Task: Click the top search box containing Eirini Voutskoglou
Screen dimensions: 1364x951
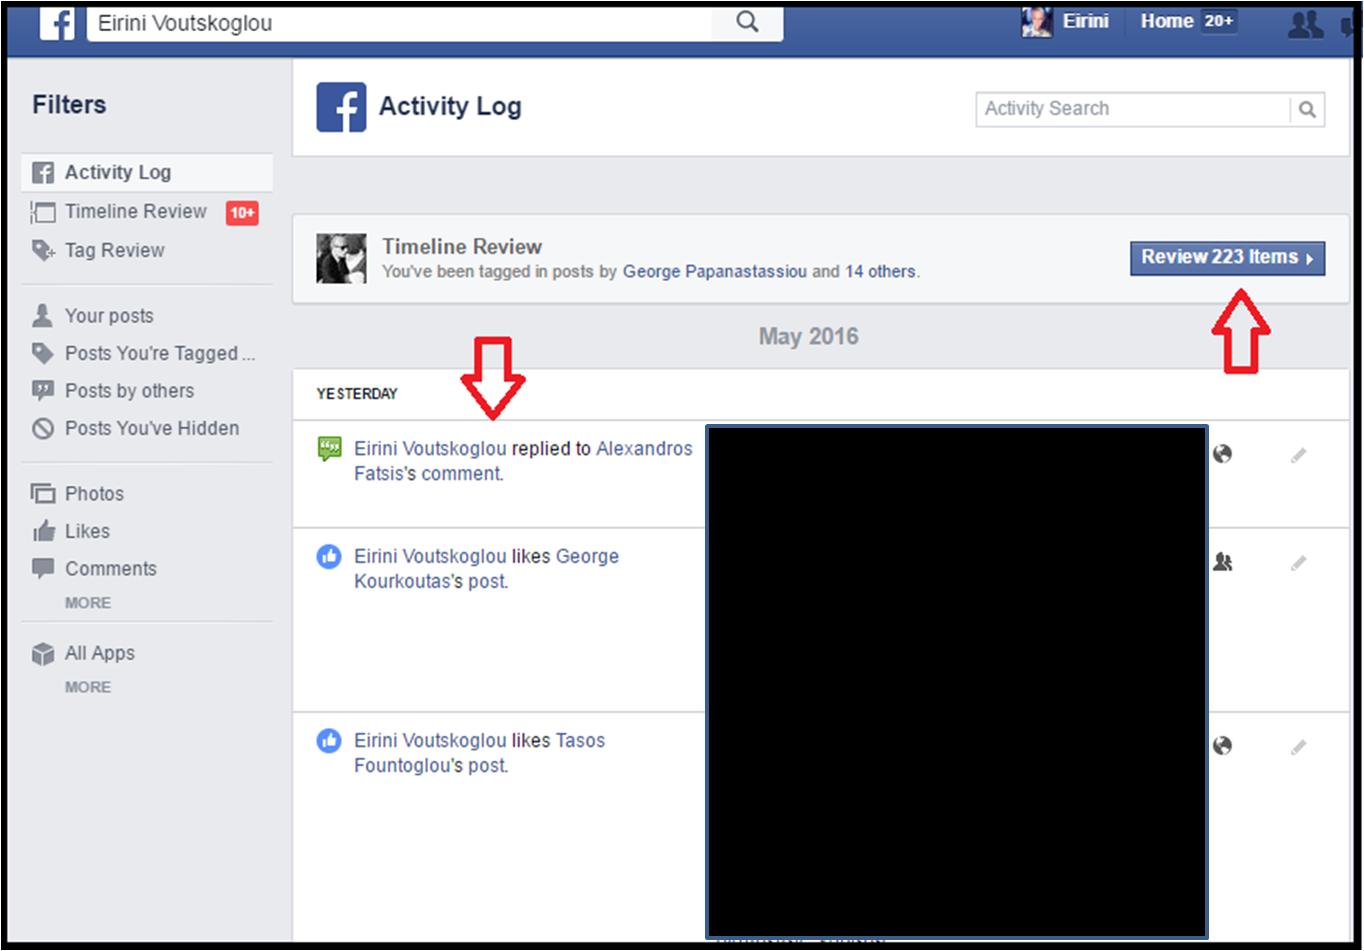Action: [399, 22]
